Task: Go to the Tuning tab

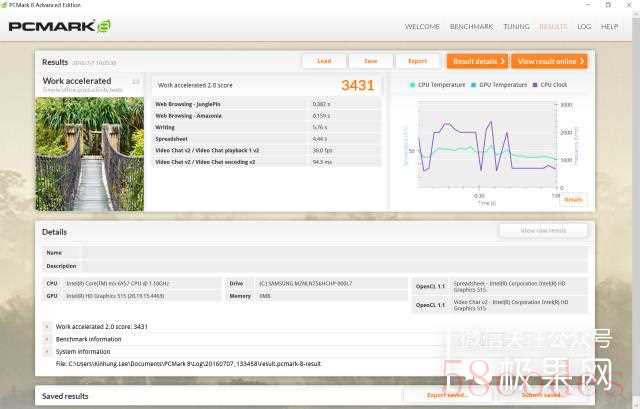Action: pyautogui.click(x=516, y=26)
